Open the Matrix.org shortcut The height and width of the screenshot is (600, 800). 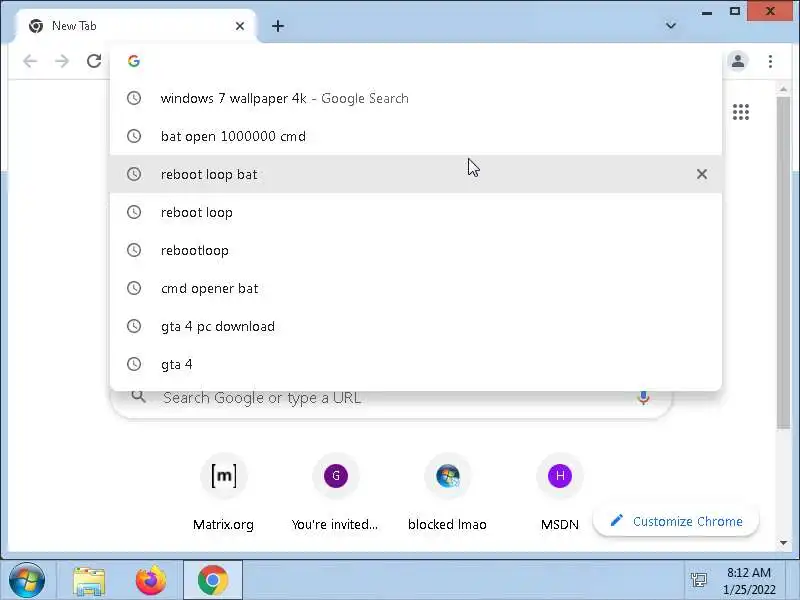coord(223,494)
